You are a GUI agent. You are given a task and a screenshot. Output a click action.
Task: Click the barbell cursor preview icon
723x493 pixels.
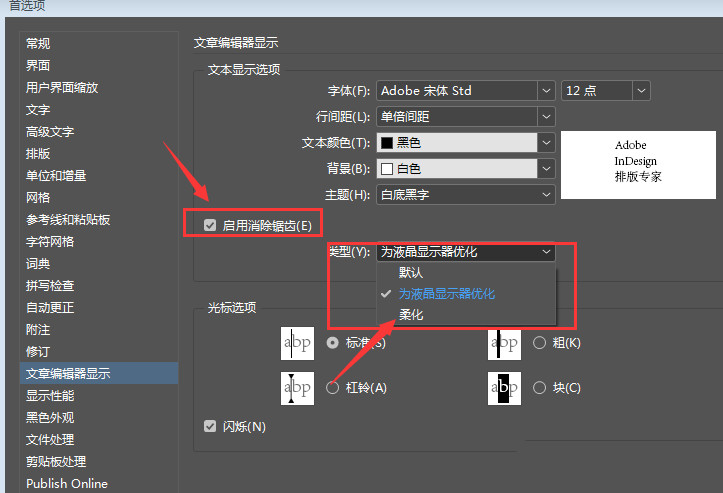[297, 388]
